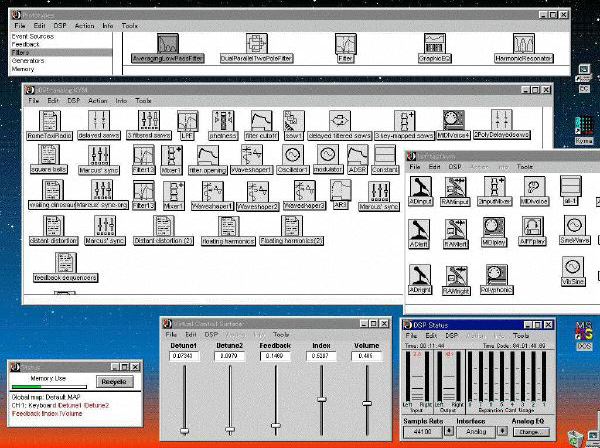Open Info menu in the sound file window
600x448 pixels.
tap(121, 101)
